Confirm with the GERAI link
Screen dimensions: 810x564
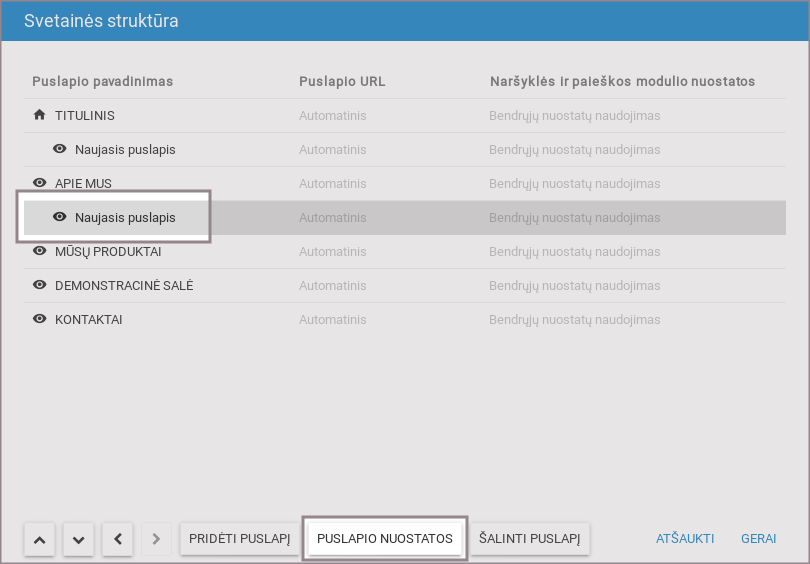click(x=759, y=539)
